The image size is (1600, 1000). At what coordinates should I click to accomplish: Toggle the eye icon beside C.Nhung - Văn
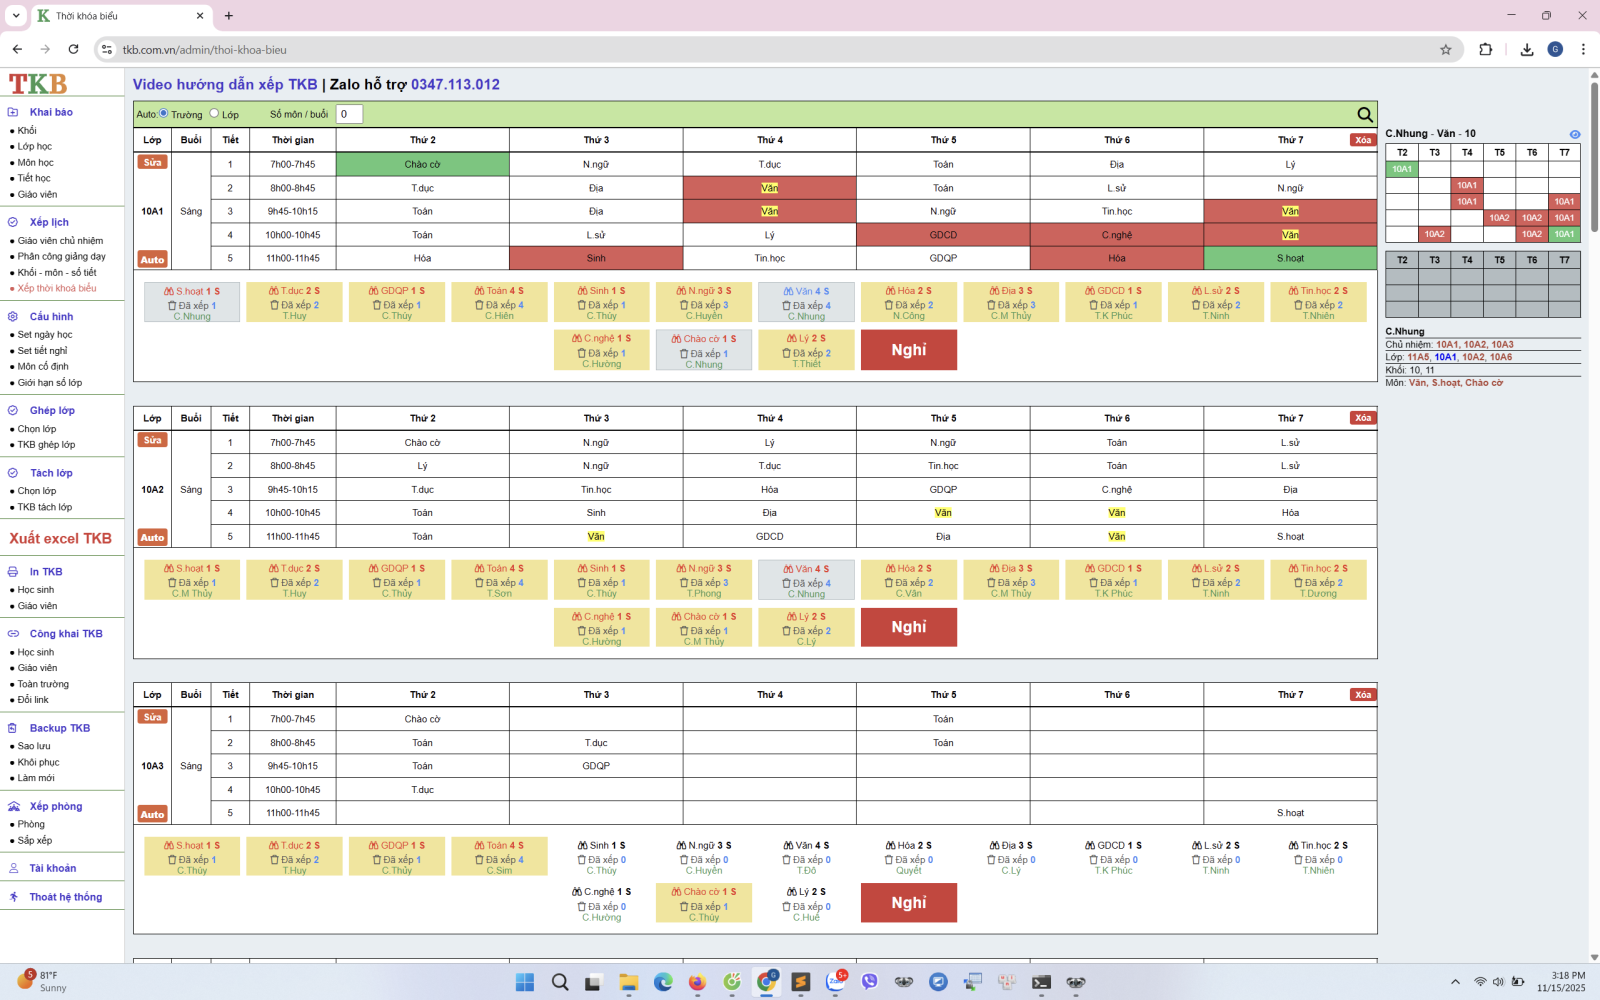pyautogui.click(x=1574, y=134)
